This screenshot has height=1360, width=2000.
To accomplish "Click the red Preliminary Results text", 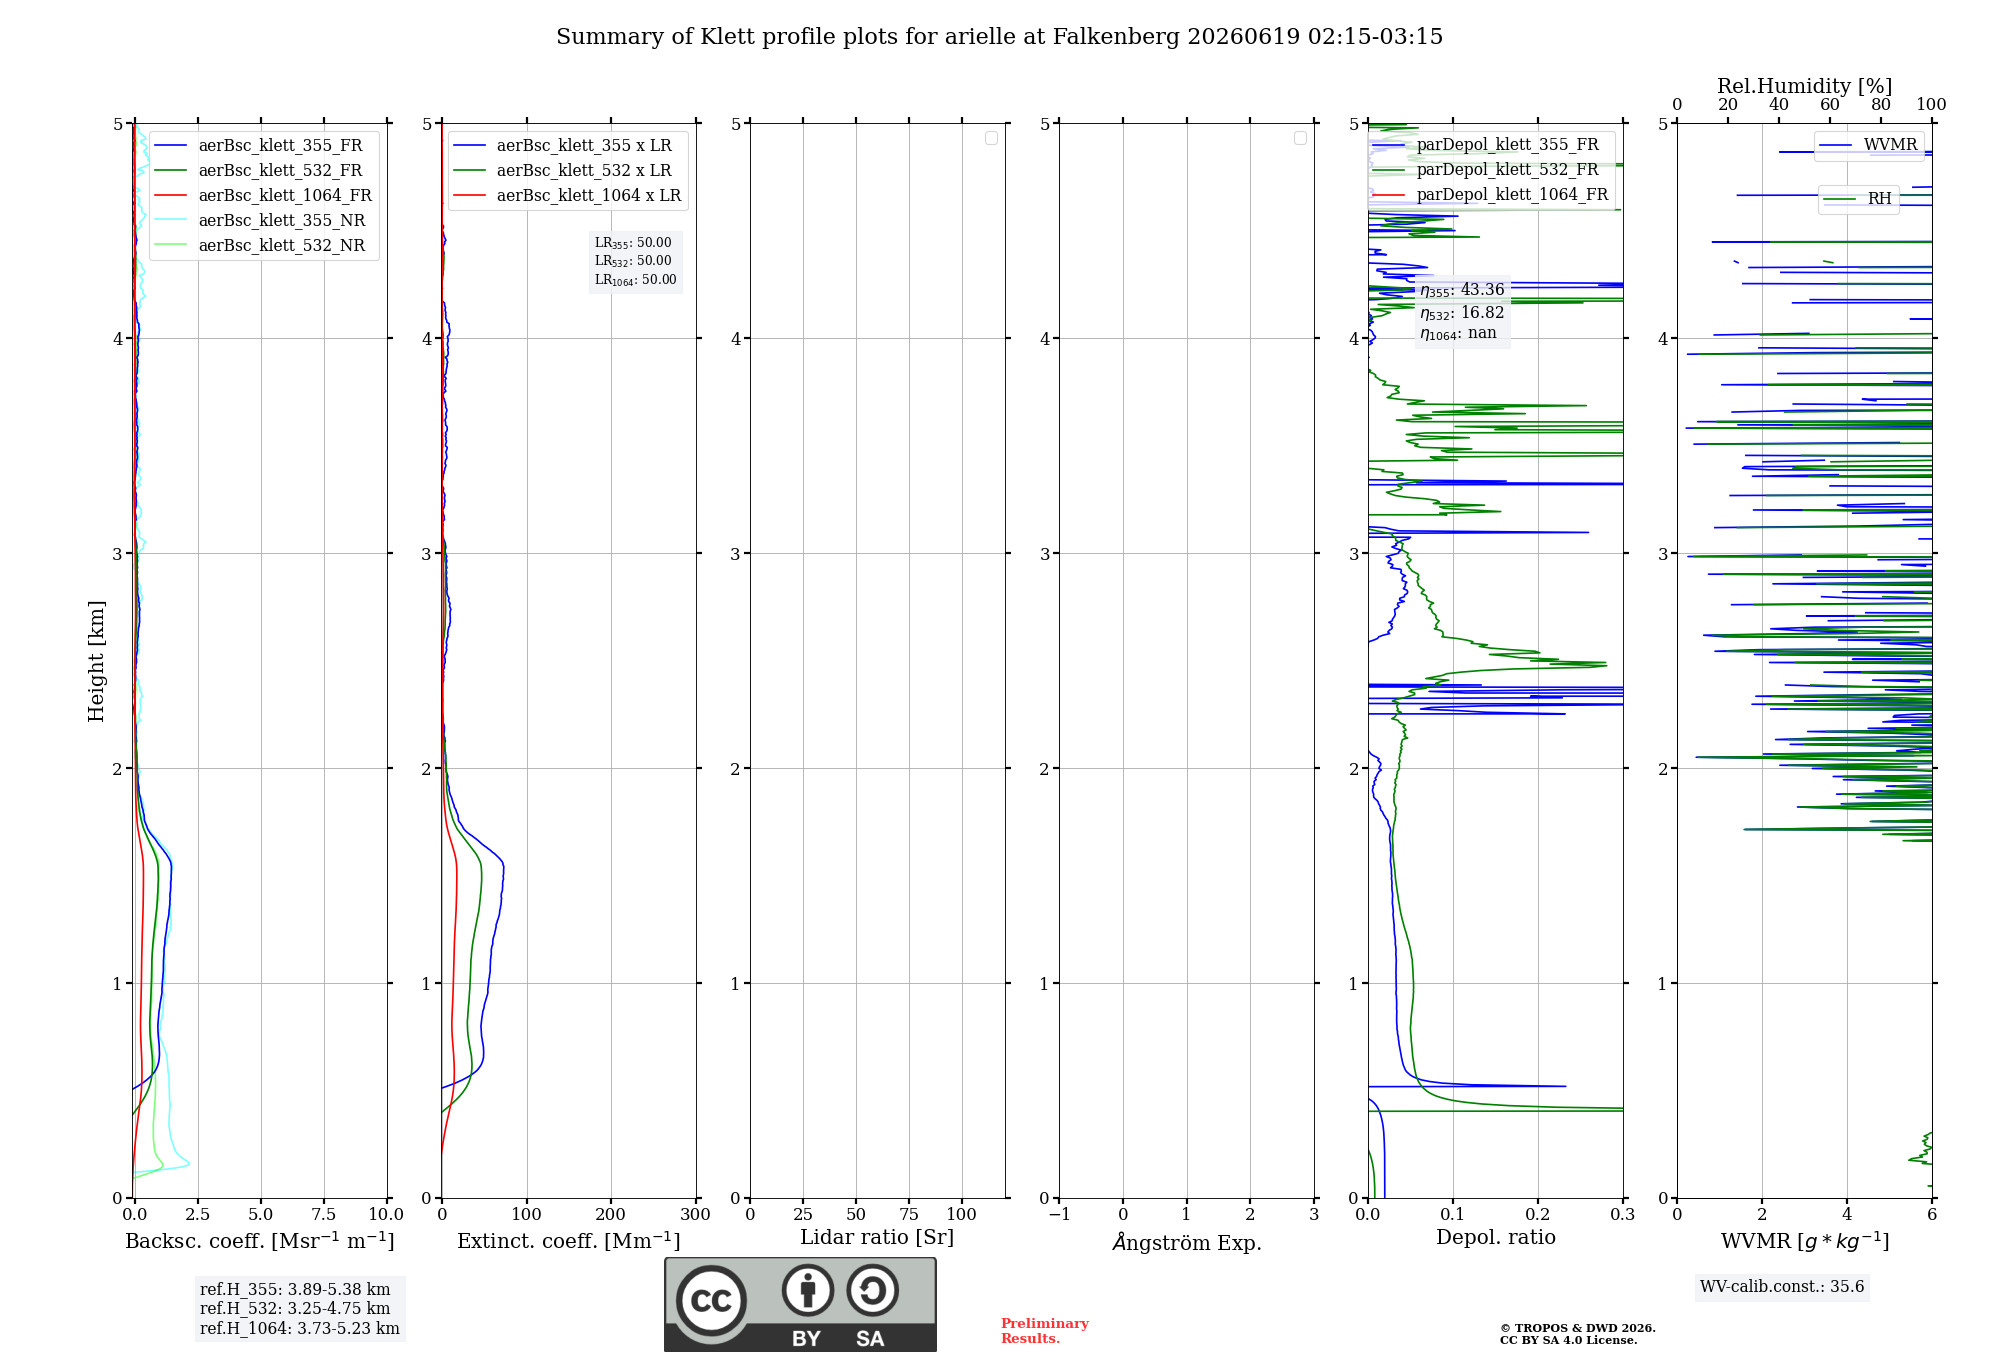I will pyautogui.click(x=1045, y=1331).
